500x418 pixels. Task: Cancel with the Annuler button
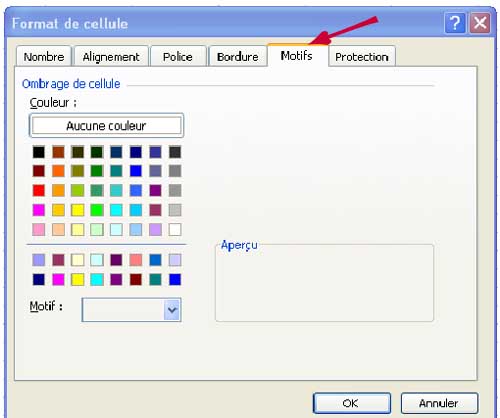pyautogui.click(x=439, y=403)
